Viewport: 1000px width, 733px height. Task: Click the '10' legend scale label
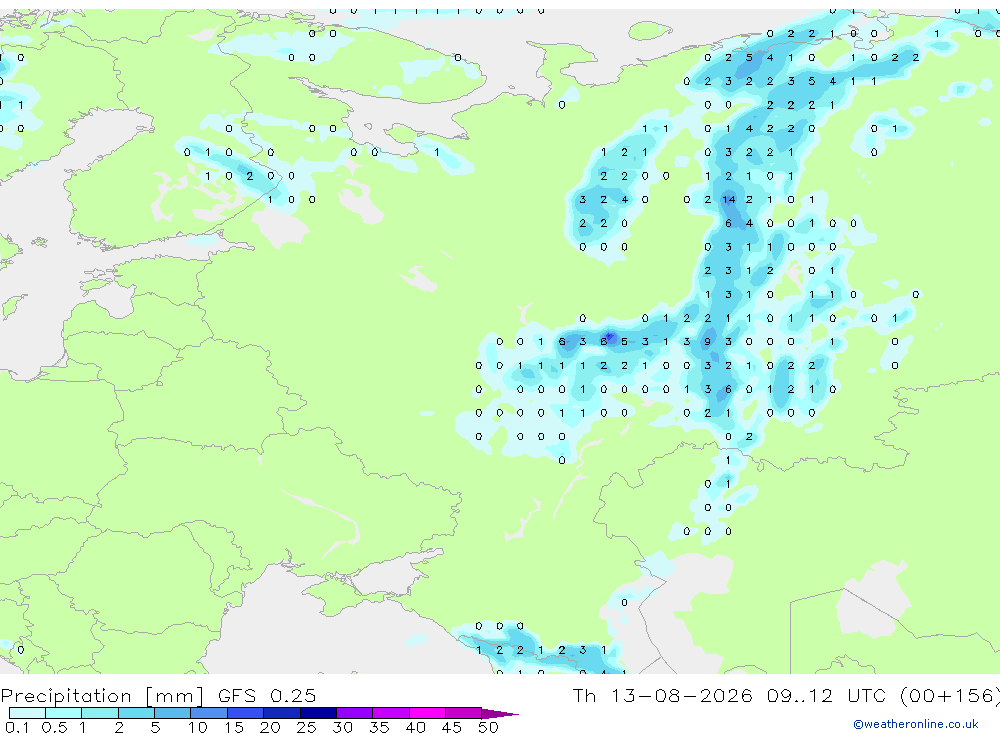pos(198,727)
